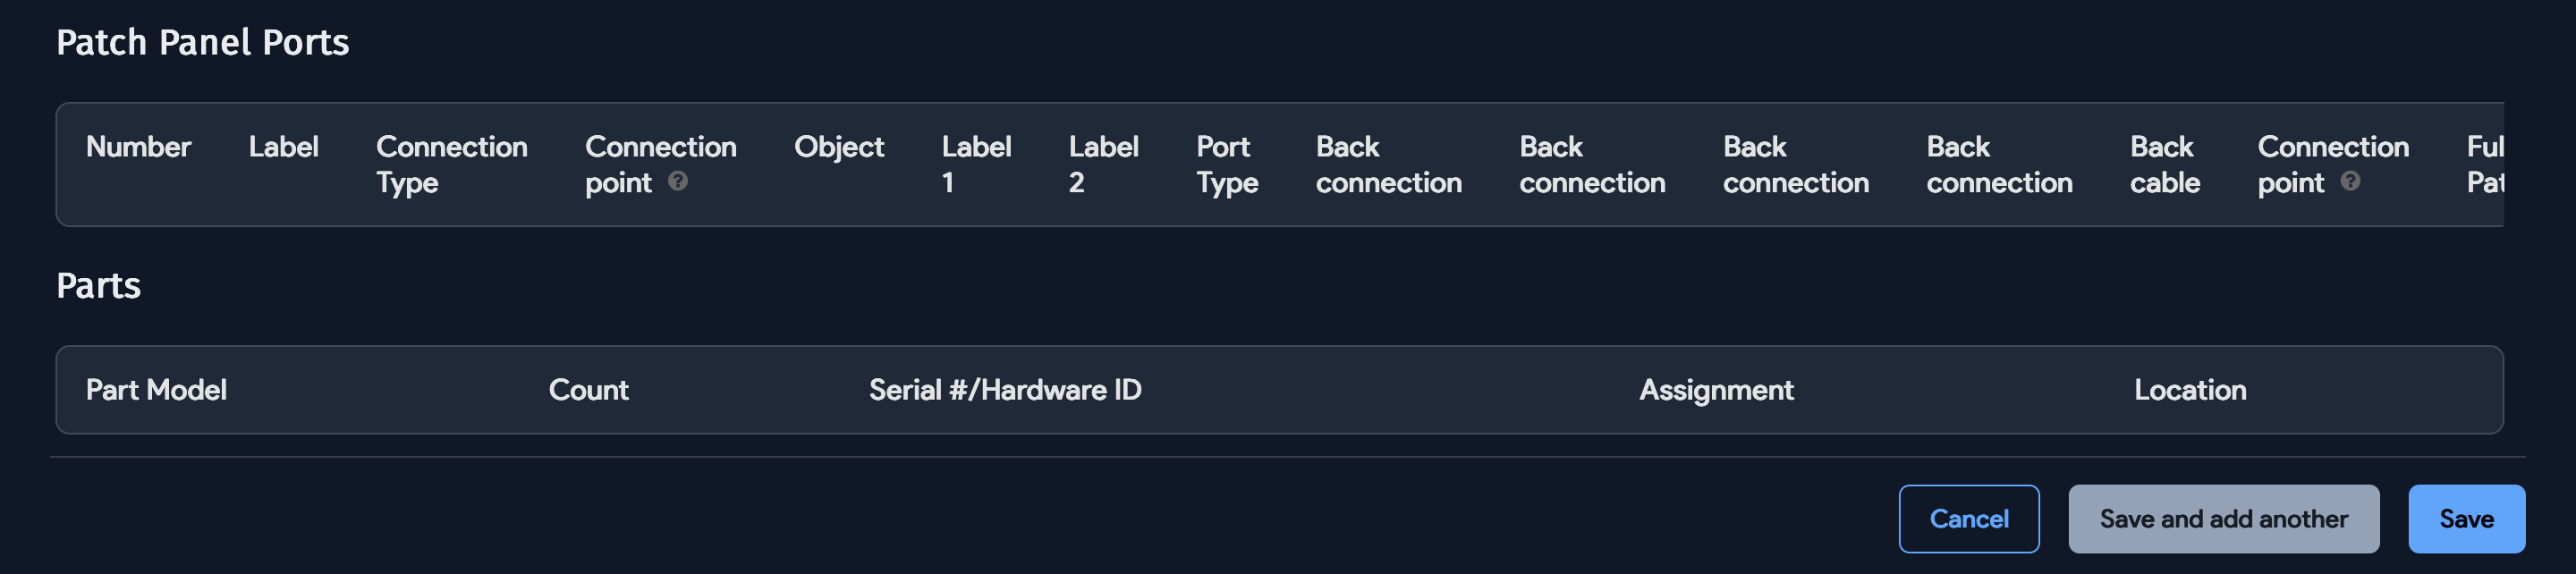The width and height of the screenshot is (2576, 574).
Task: Click the Back cable column header
Action: click(x=2163, y=164)
